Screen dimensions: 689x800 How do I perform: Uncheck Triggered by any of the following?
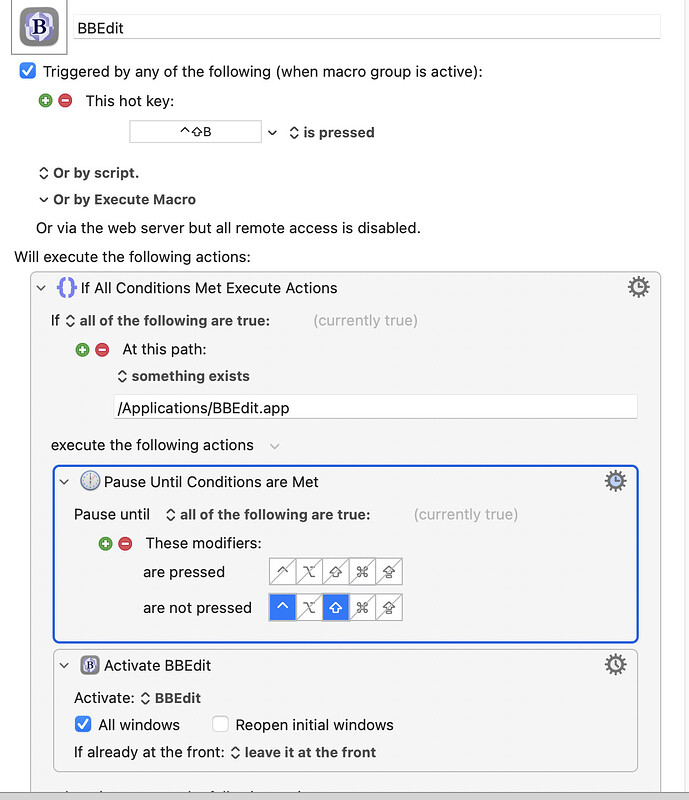(28, 71)
